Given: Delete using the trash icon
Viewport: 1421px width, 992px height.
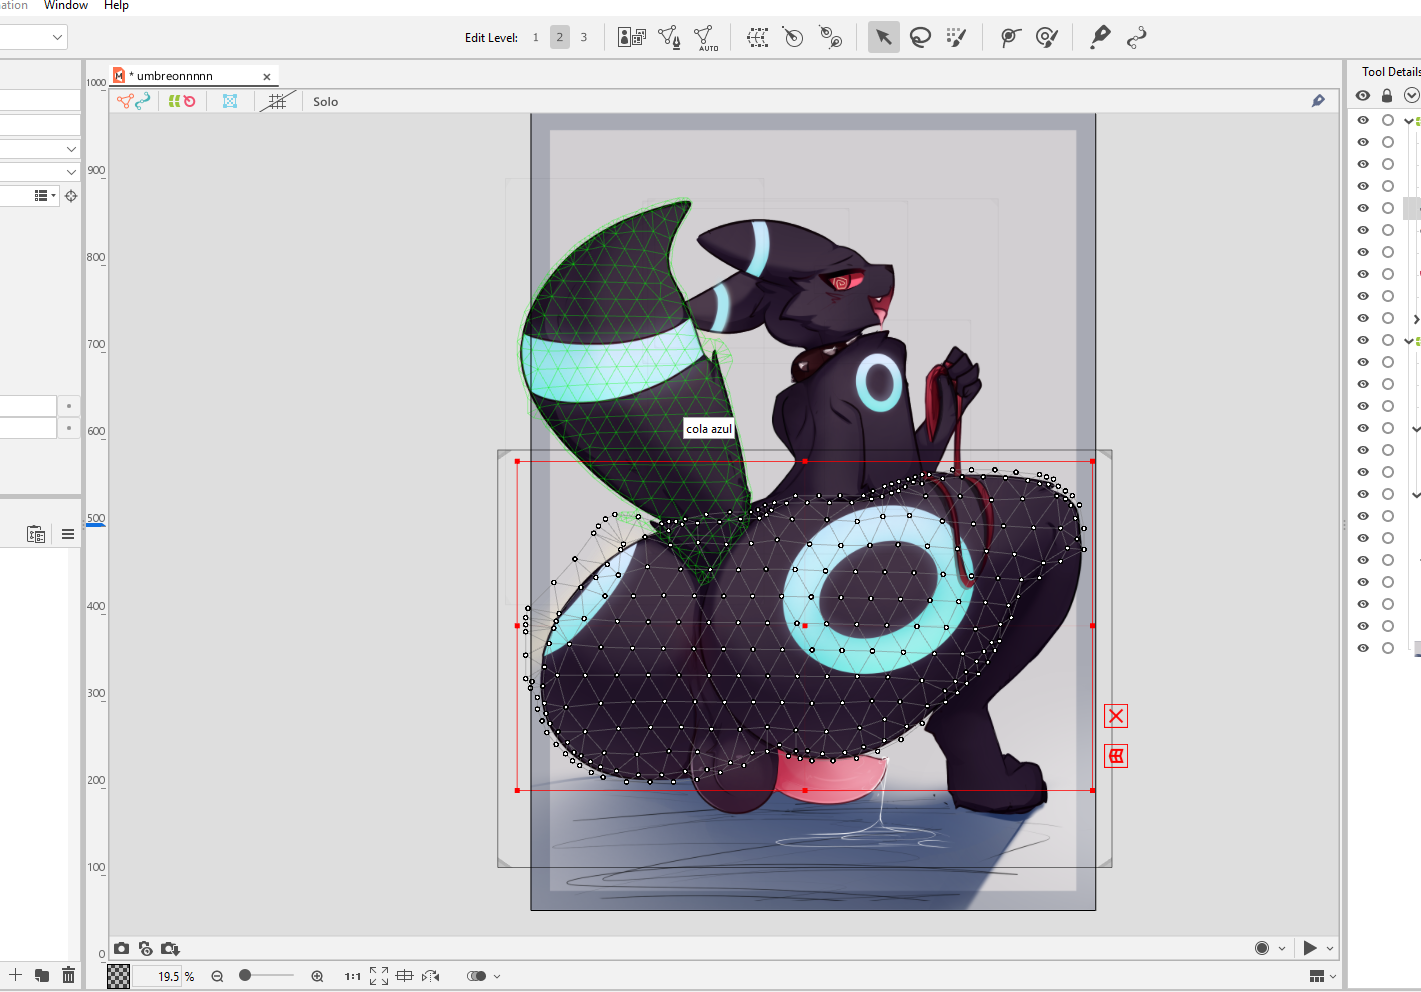Looking at the screenshot, I should (x=68, y=975).
